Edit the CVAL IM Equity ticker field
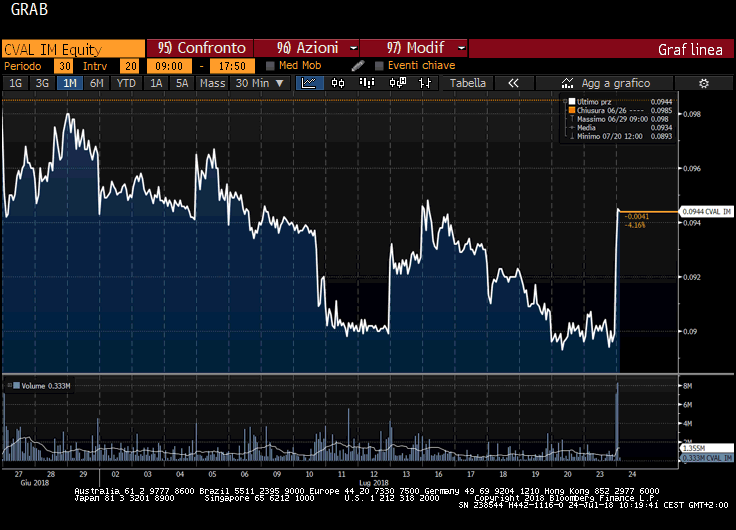The width and height of the screenshot is (736, 530). (73, 49)
